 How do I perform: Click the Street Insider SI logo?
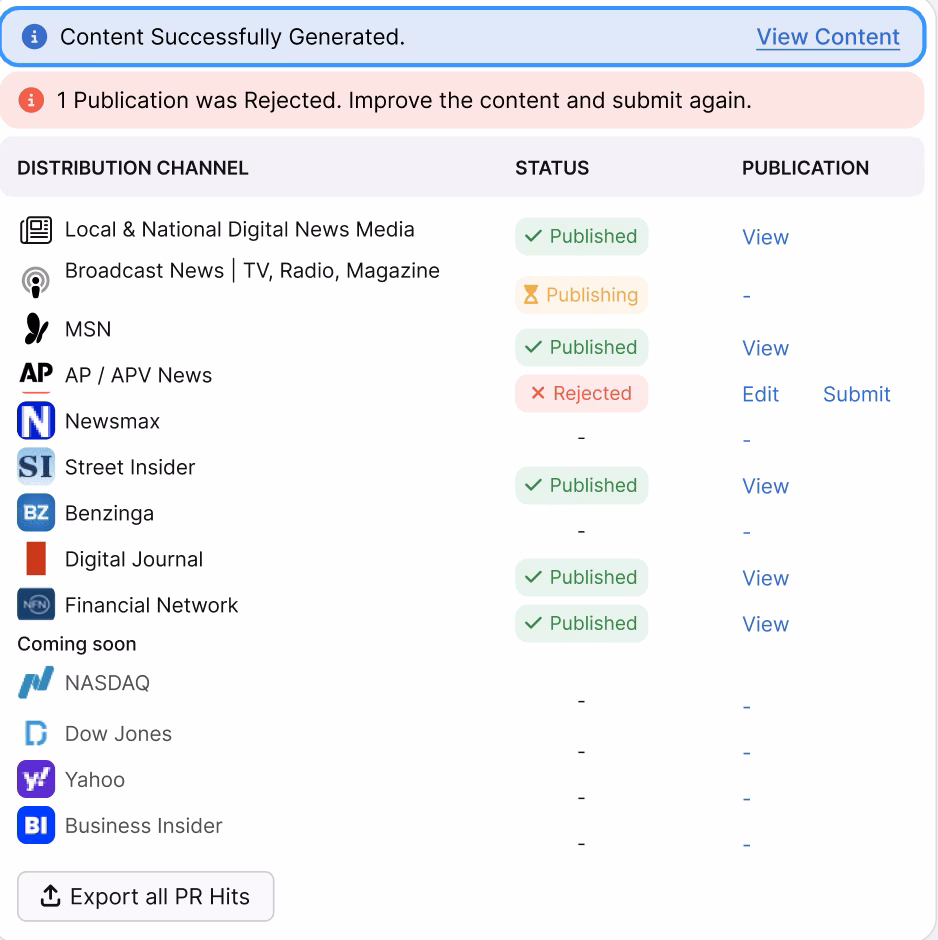pyautogui.click(x=36, y=467)
